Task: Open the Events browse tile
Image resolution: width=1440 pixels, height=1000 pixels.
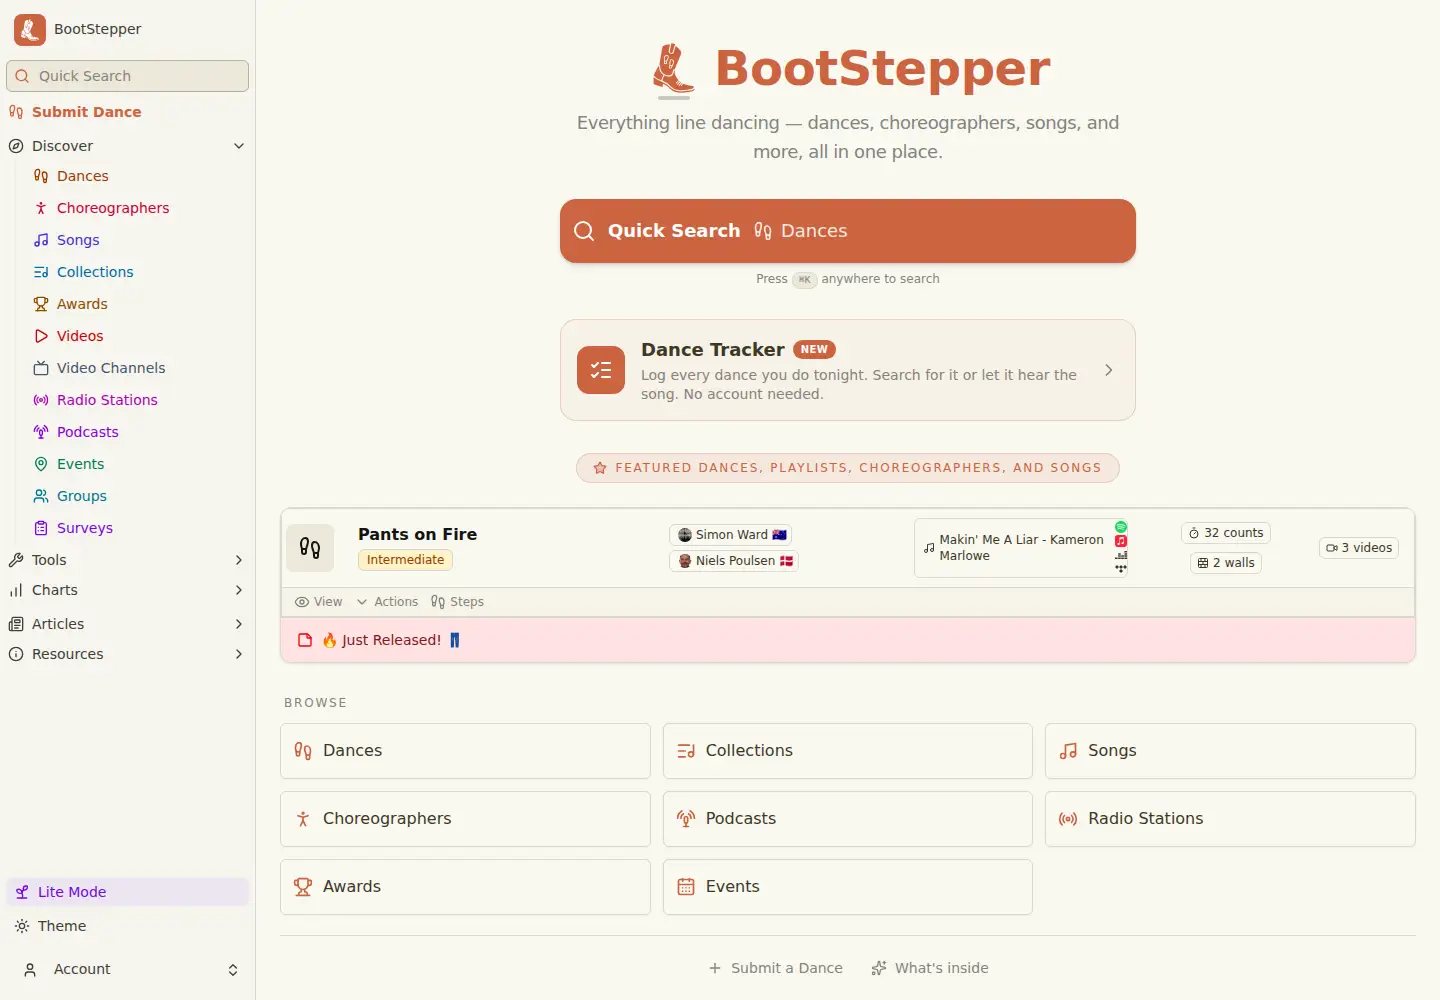Action: pos(848,887)
